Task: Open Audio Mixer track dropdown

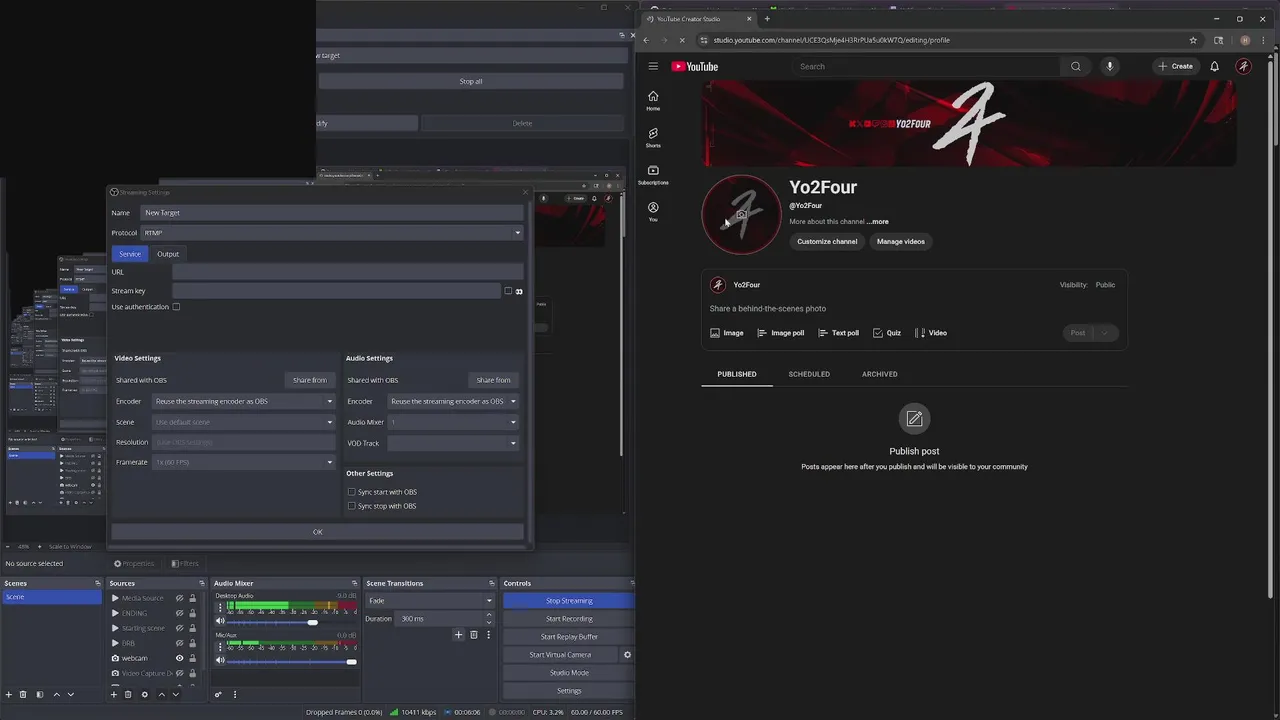Action: click(453, 422)
